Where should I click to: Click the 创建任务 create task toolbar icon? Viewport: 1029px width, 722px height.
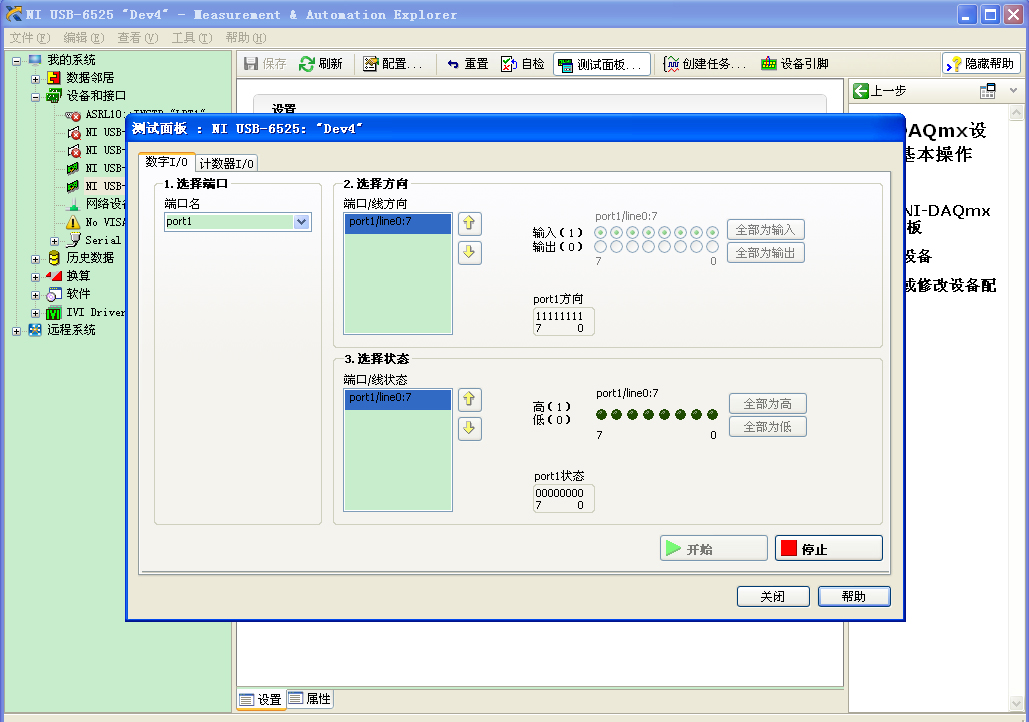click(671, 64)
